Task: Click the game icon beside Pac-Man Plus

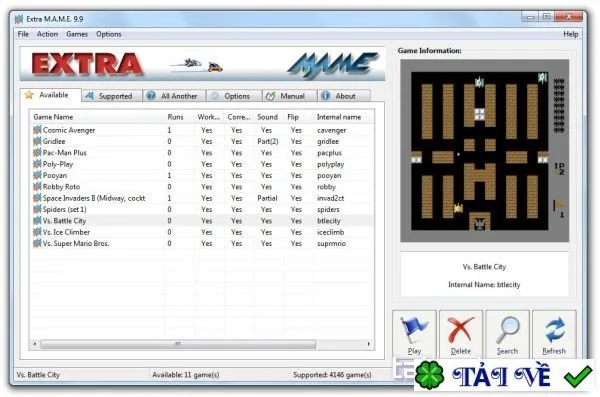Action: (37, 153)
